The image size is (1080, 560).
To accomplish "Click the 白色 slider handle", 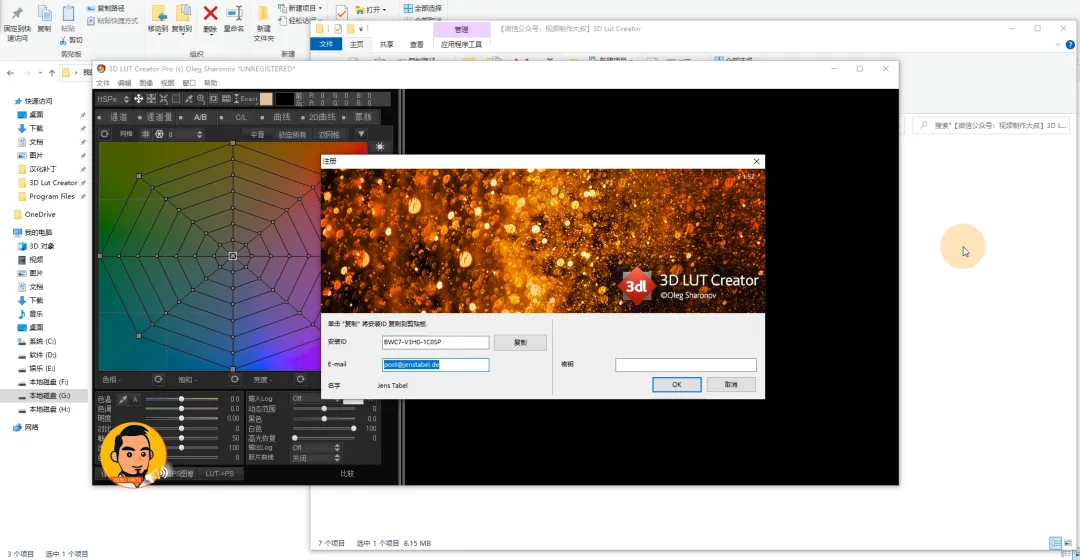I will coord(353,428).
